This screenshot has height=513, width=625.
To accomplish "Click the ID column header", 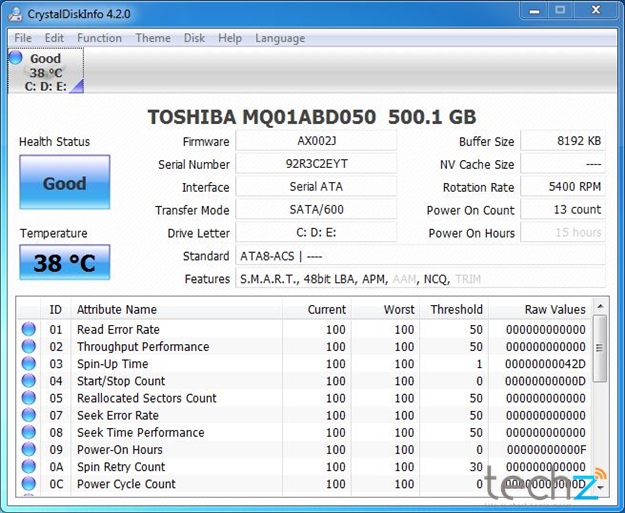I will coord(56,309).
